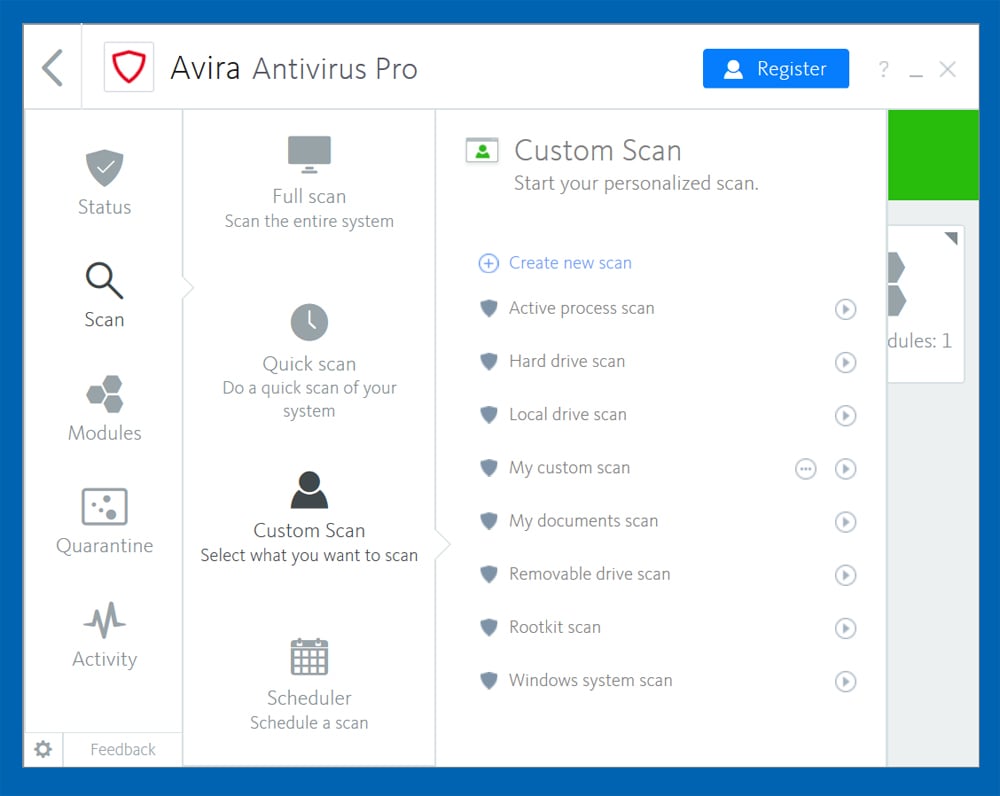The image size is (1000, 796).
Task: Click shield icon beside Active process scan
Action: pos(489,309)
